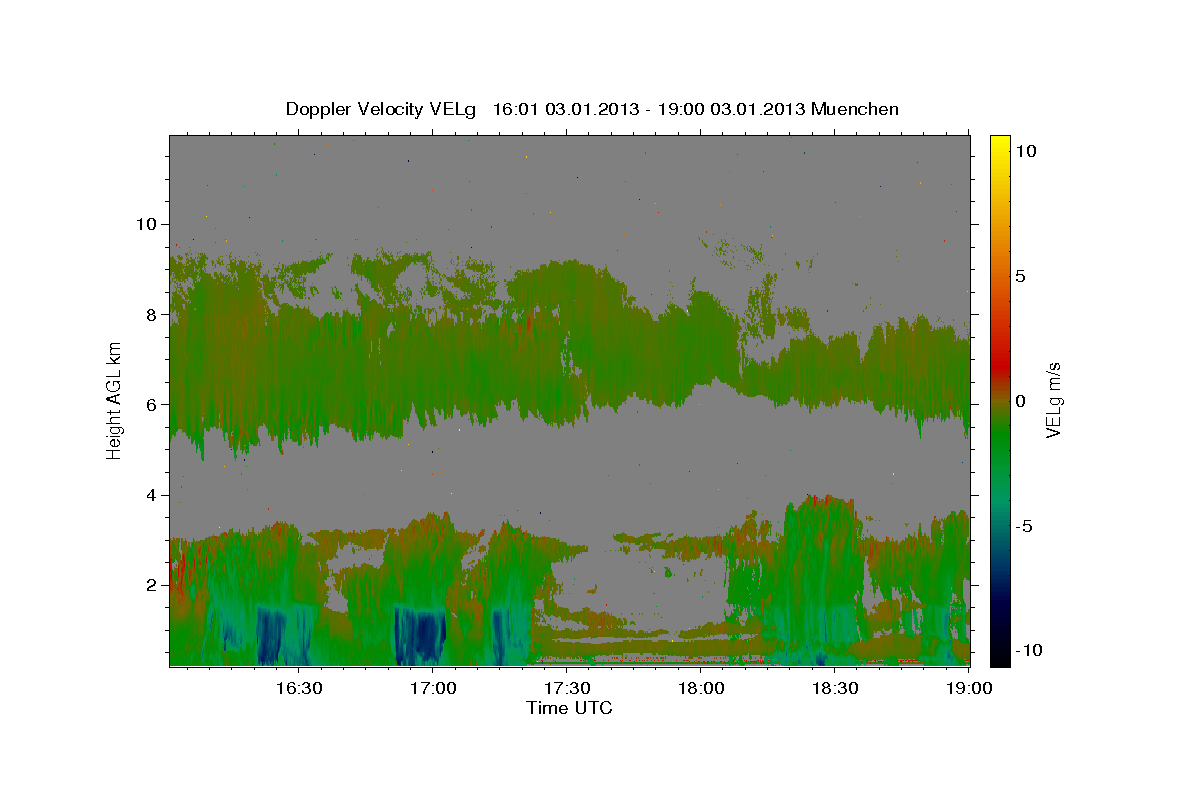The width and height of the screenshot is (1200, 800).
Task: Click the colorbar tick label -10
Action: pyautogui.click(x=1027, y=650)
